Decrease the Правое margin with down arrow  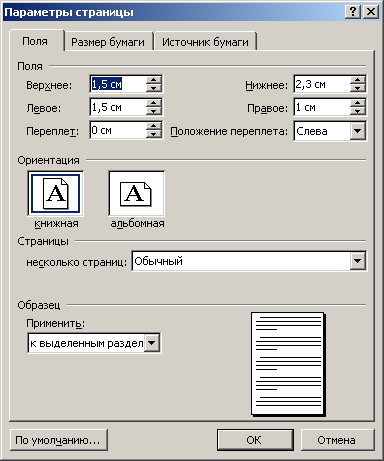pyautogui.click(x=358, y=111)
